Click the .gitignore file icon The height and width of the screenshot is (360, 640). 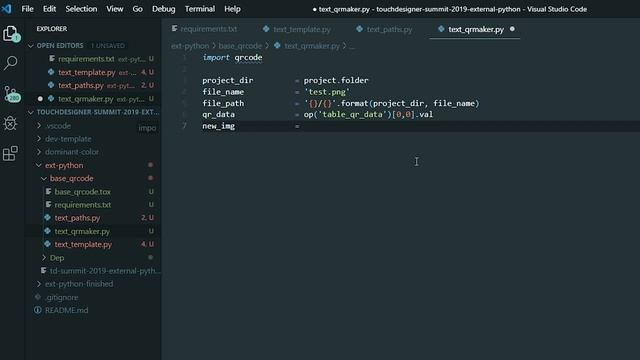[38, 297]
